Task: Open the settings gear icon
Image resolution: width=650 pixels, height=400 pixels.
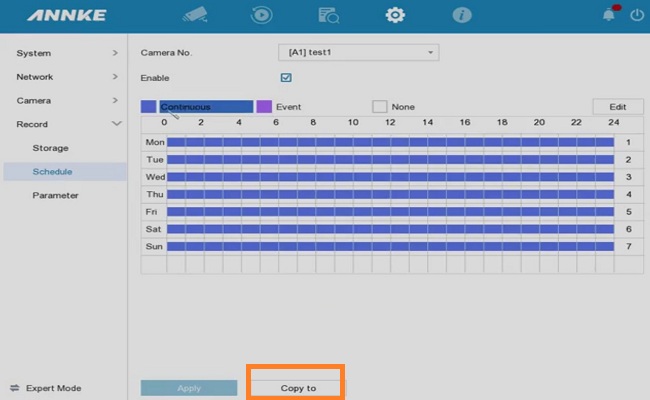Action: pos(395,15)
